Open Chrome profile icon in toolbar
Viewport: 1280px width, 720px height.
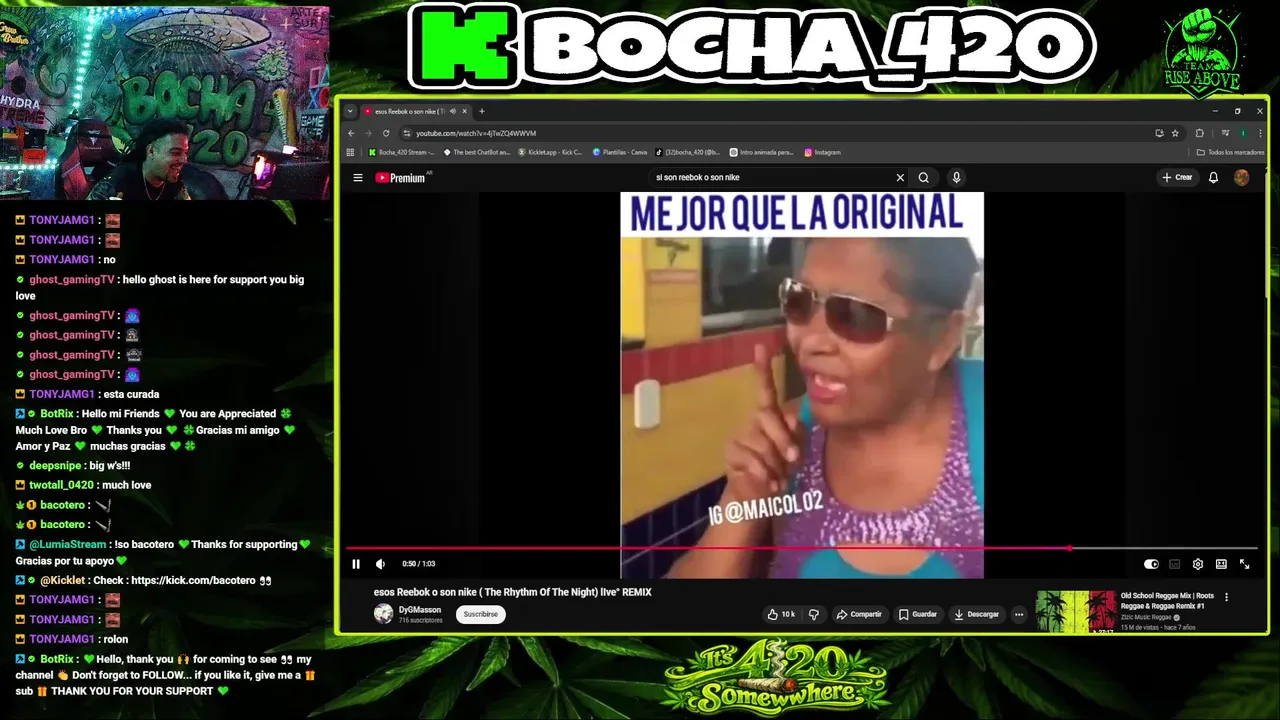pyautogui.click(x=1243, y=133)
